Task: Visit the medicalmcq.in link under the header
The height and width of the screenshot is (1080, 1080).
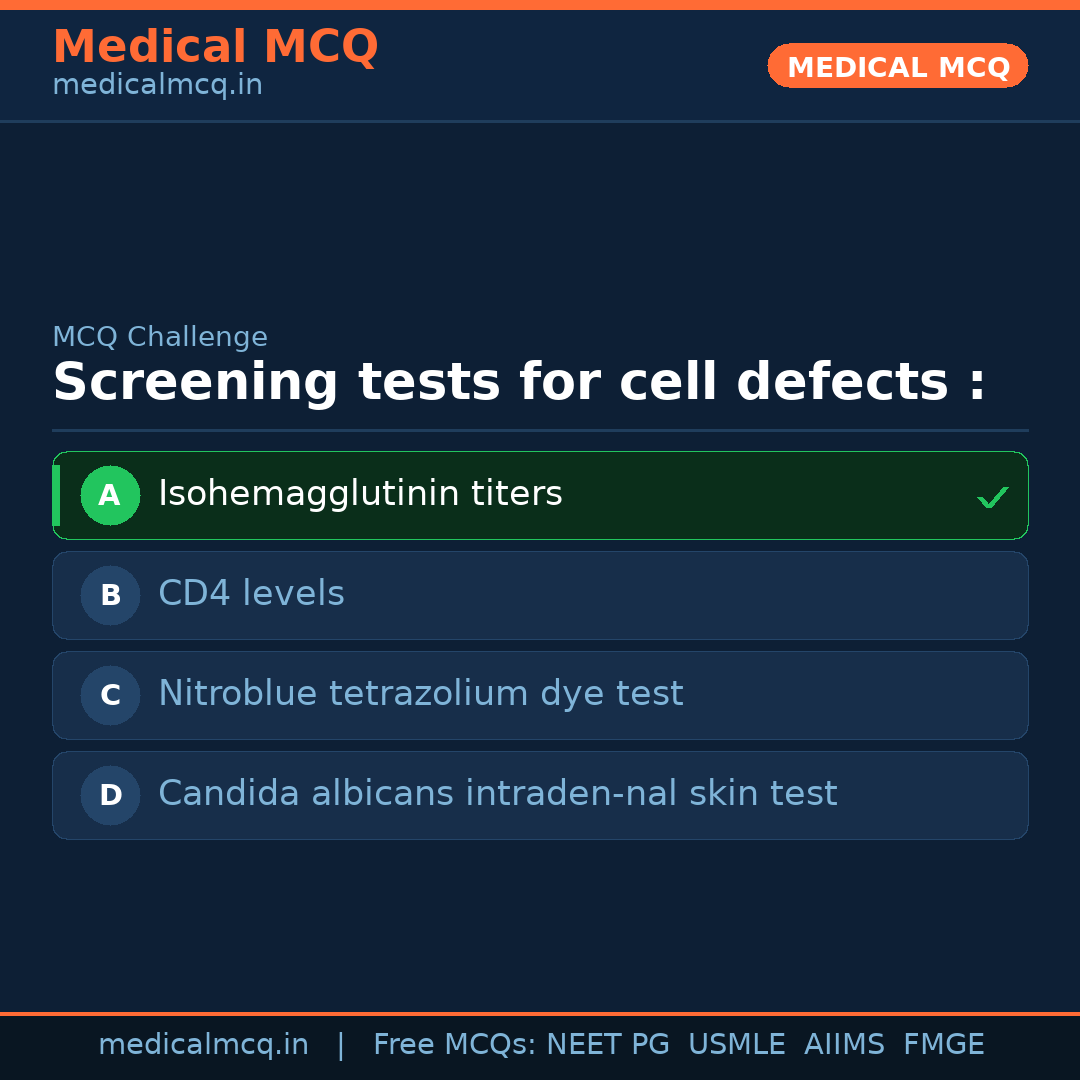Action: pyautogui.click(x=157, y=85)
